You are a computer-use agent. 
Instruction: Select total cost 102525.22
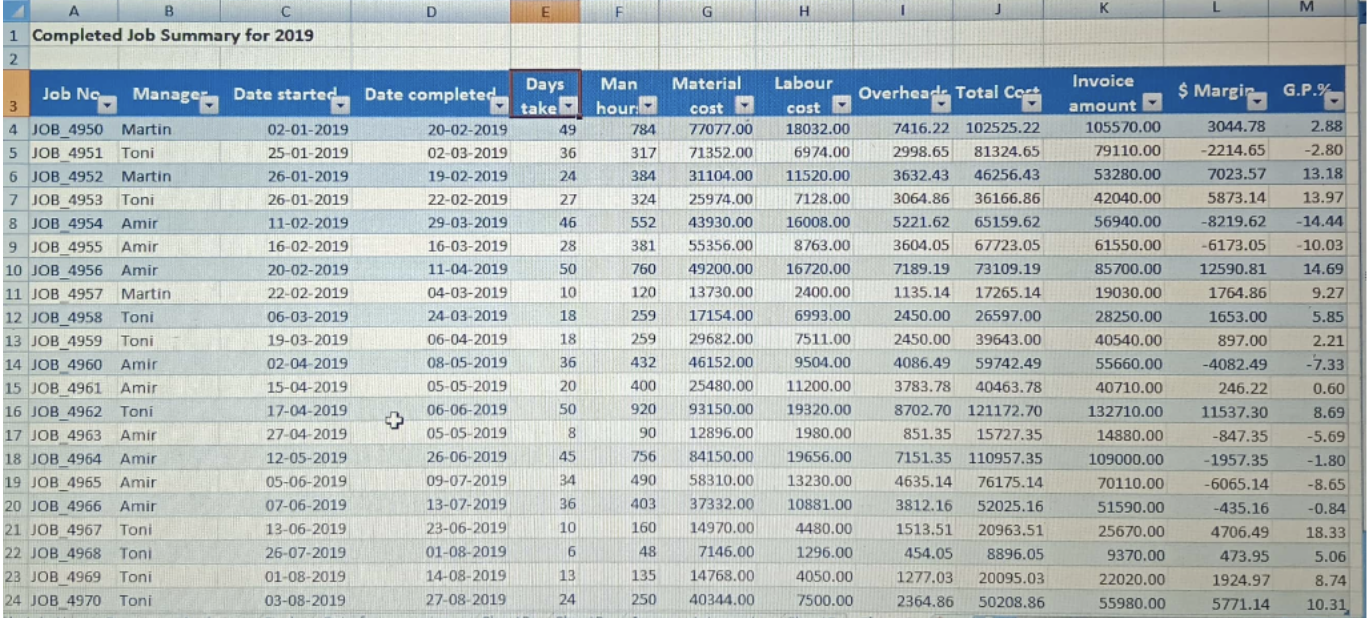(1003, 129)
